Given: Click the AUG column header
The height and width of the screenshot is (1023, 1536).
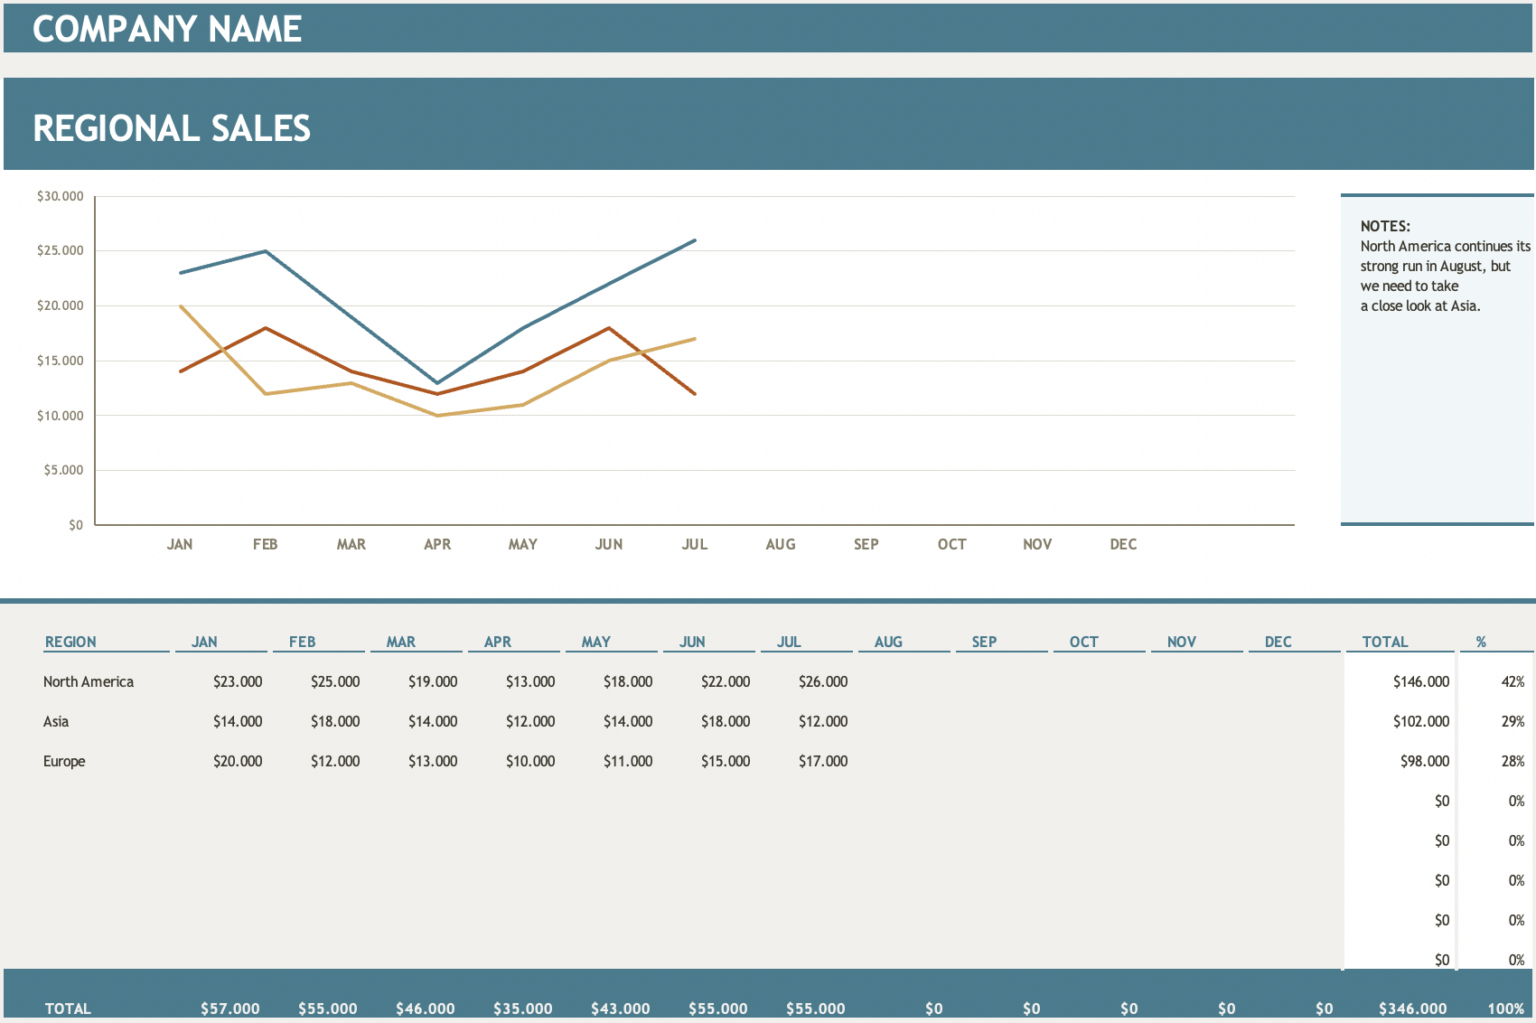Looking at the screenshot, I should point(889,641).
